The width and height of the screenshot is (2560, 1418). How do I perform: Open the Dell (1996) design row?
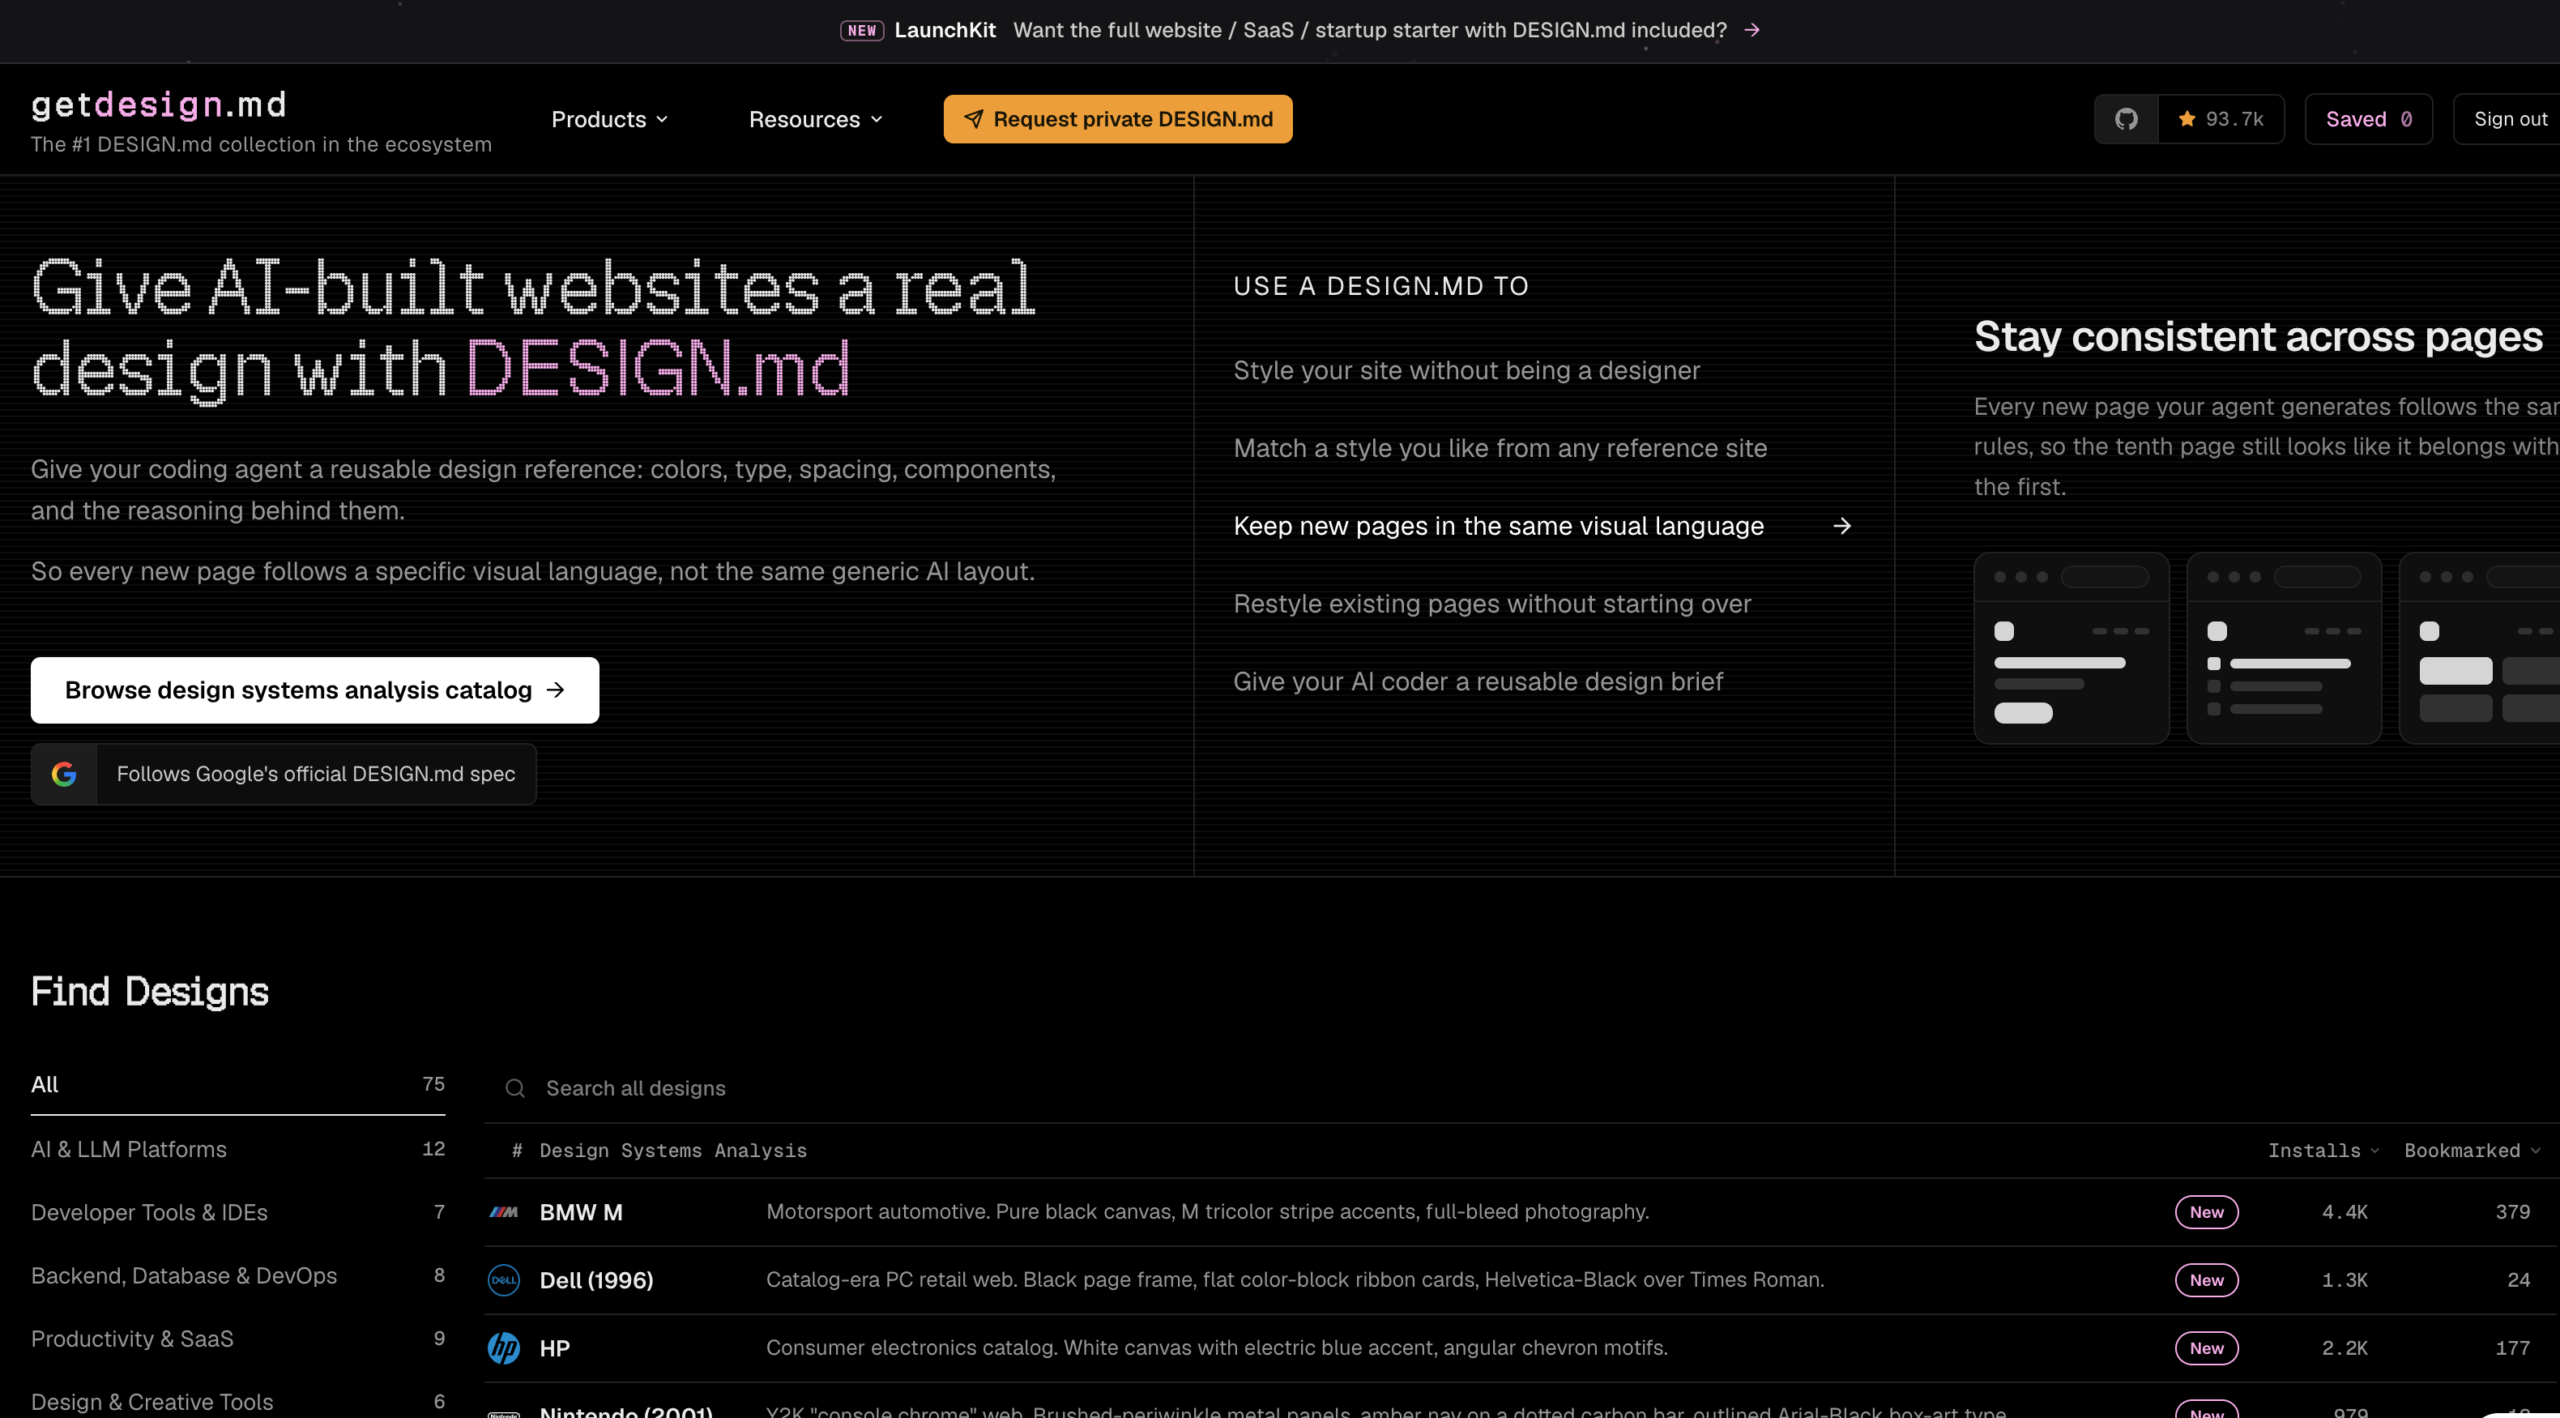point(1520,1280)
